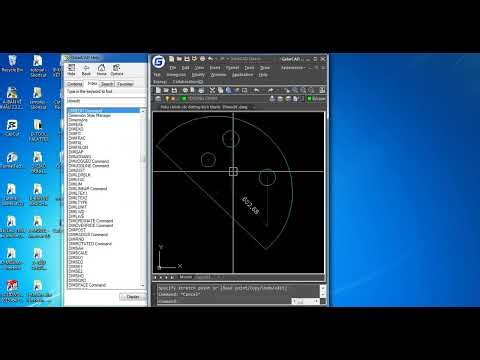The width and height of the screenshot is (480, 360).
Task: Select "DIMOVERRIDE Command" index entry
Action: tap(91, 225)
